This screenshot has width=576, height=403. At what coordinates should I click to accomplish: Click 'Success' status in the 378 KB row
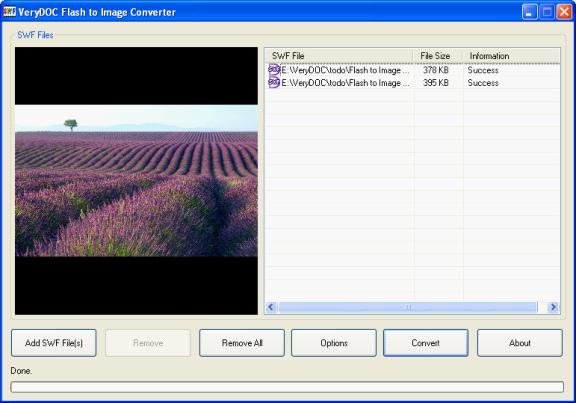point(483,70)
